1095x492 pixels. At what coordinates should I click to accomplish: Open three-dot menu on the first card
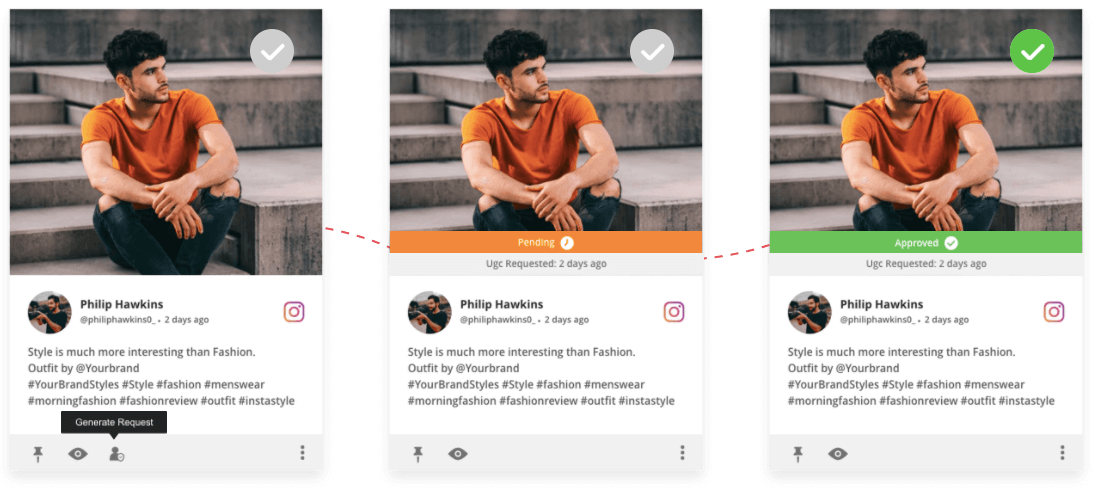point(302,453)
